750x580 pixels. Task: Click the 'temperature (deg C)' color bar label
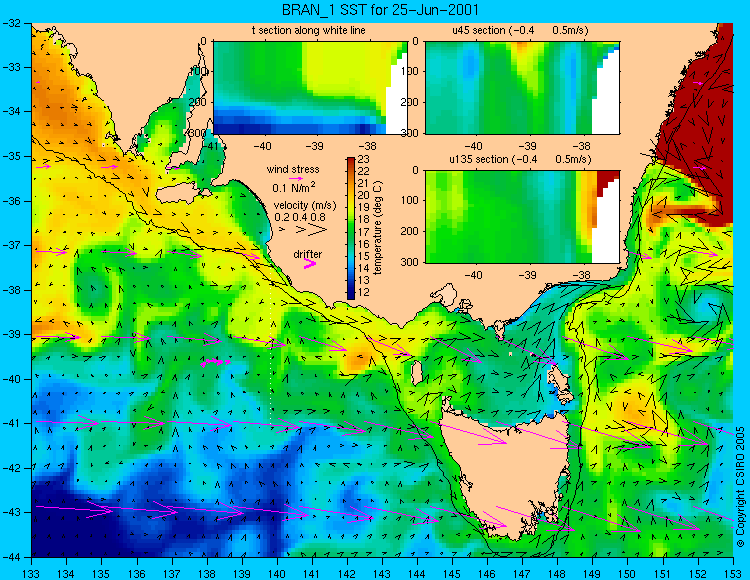coord(378,228)
